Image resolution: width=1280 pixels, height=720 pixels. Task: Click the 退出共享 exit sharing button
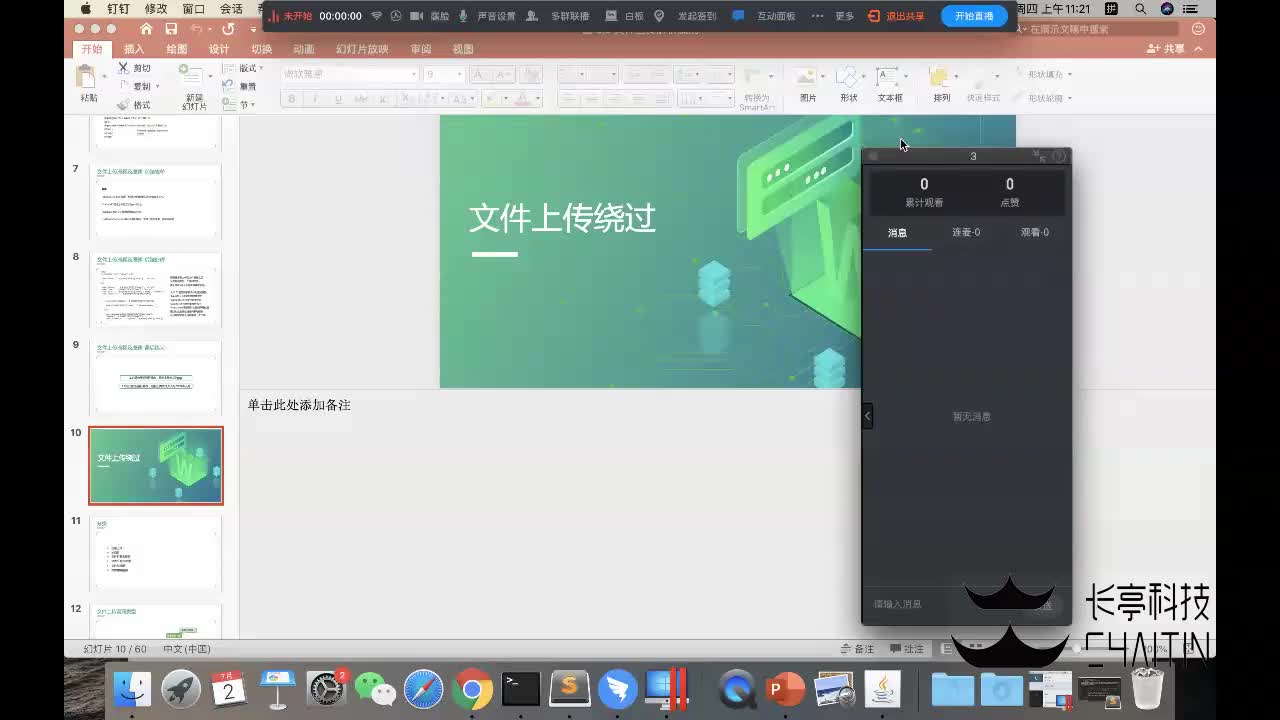[897, 16]
